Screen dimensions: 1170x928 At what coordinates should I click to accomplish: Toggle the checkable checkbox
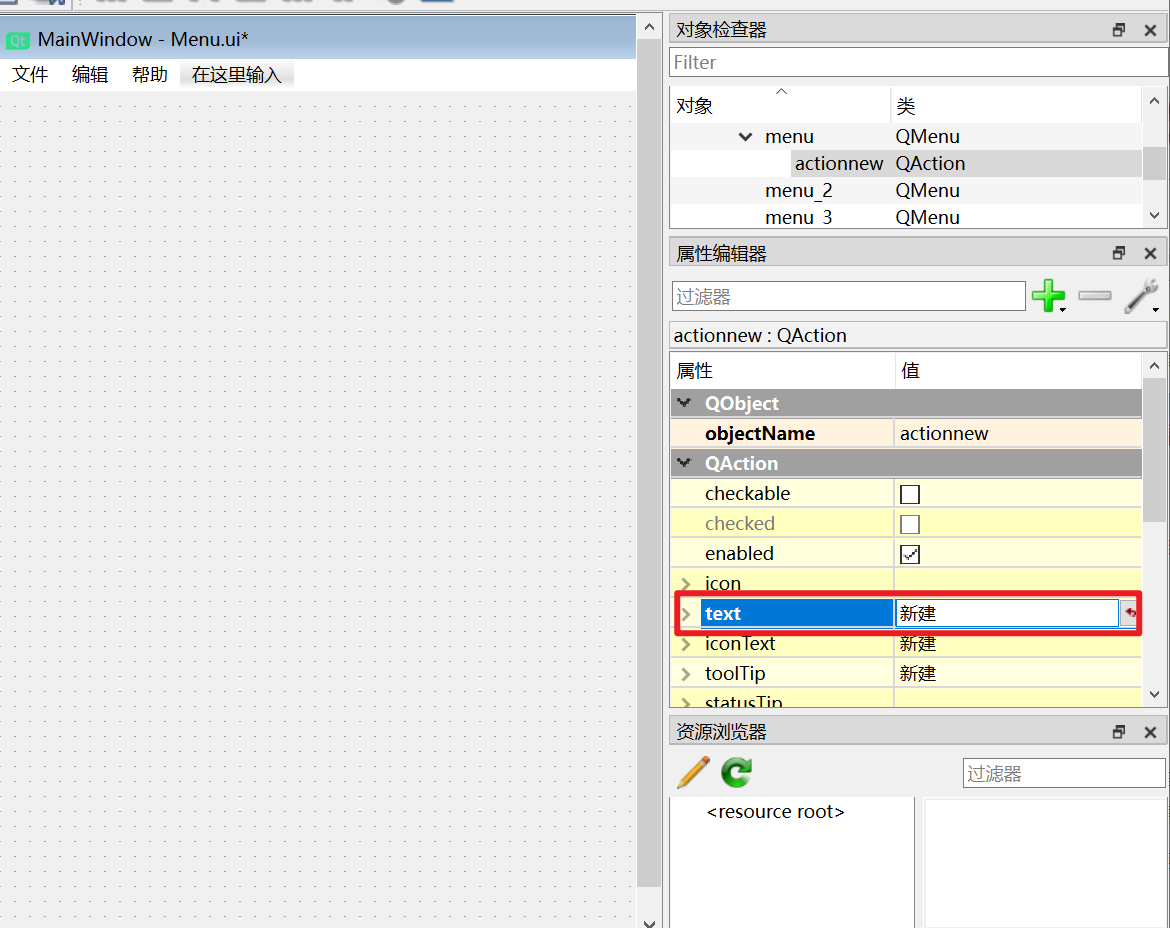point(910,494)
